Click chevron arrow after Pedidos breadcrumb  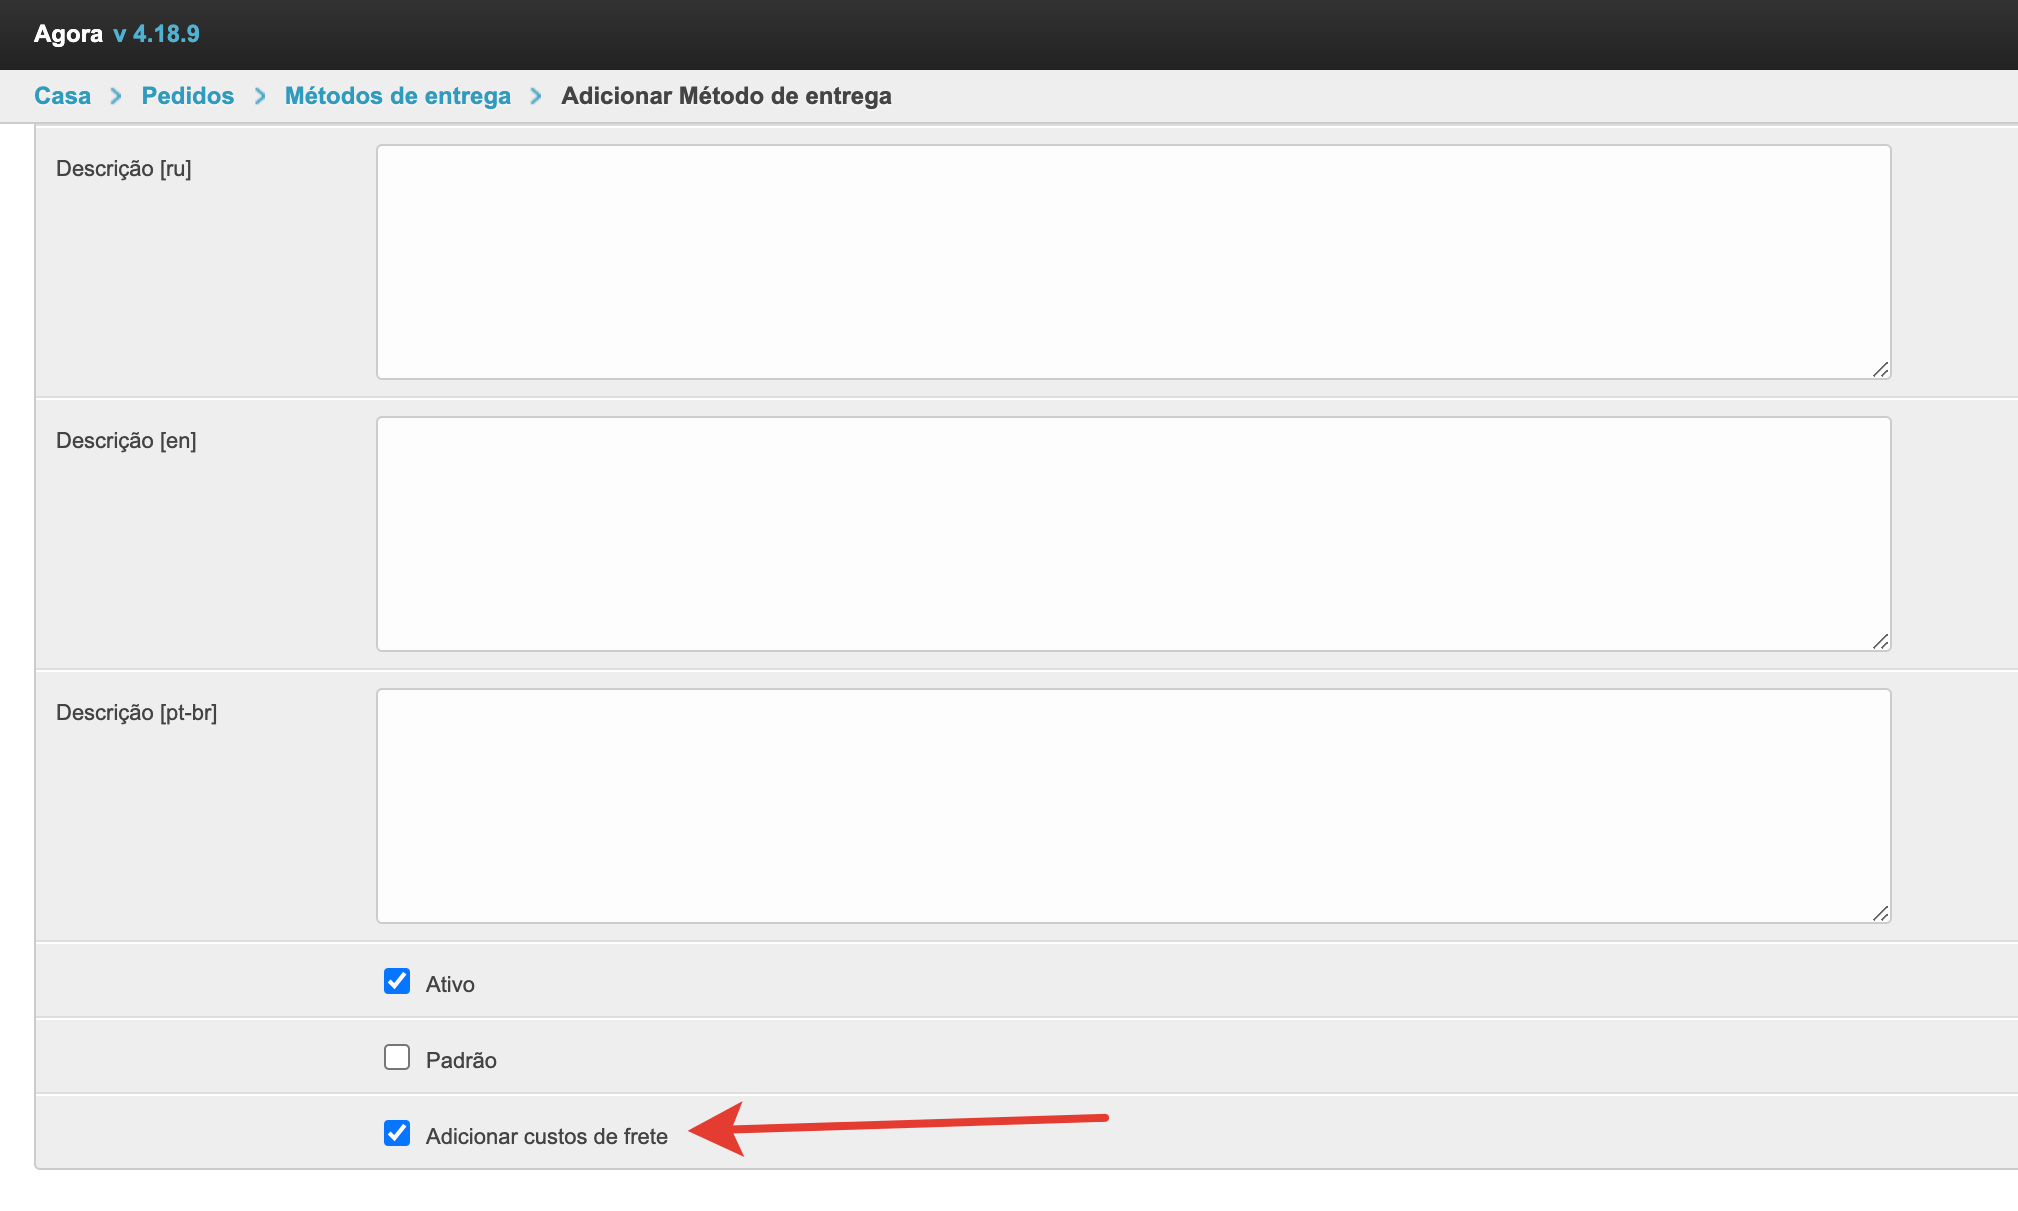(x=260, y=96)
